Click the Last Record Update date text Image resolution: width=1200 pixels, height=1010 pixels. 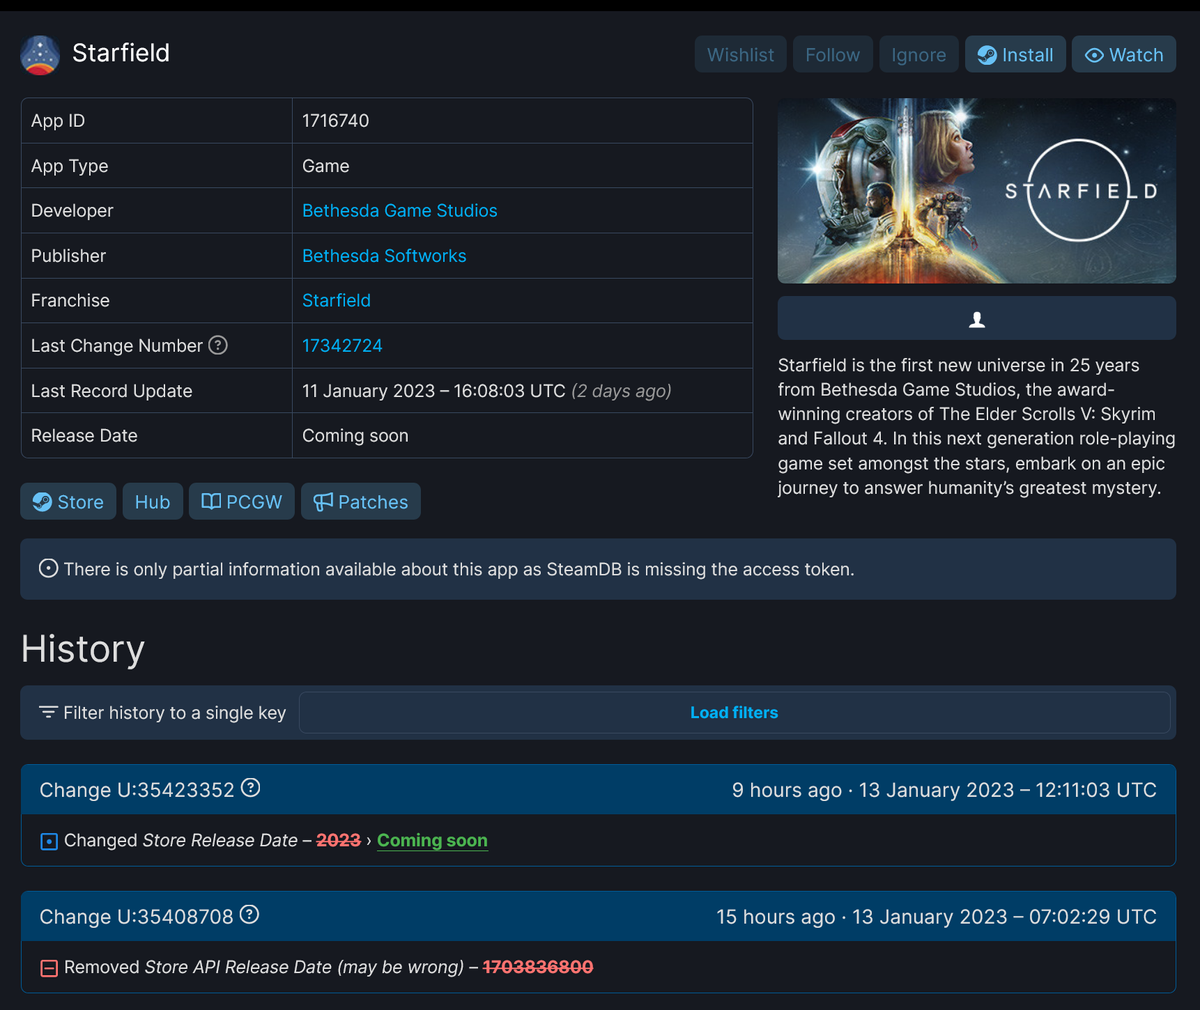pyautogui.click(x=434, y=391)
